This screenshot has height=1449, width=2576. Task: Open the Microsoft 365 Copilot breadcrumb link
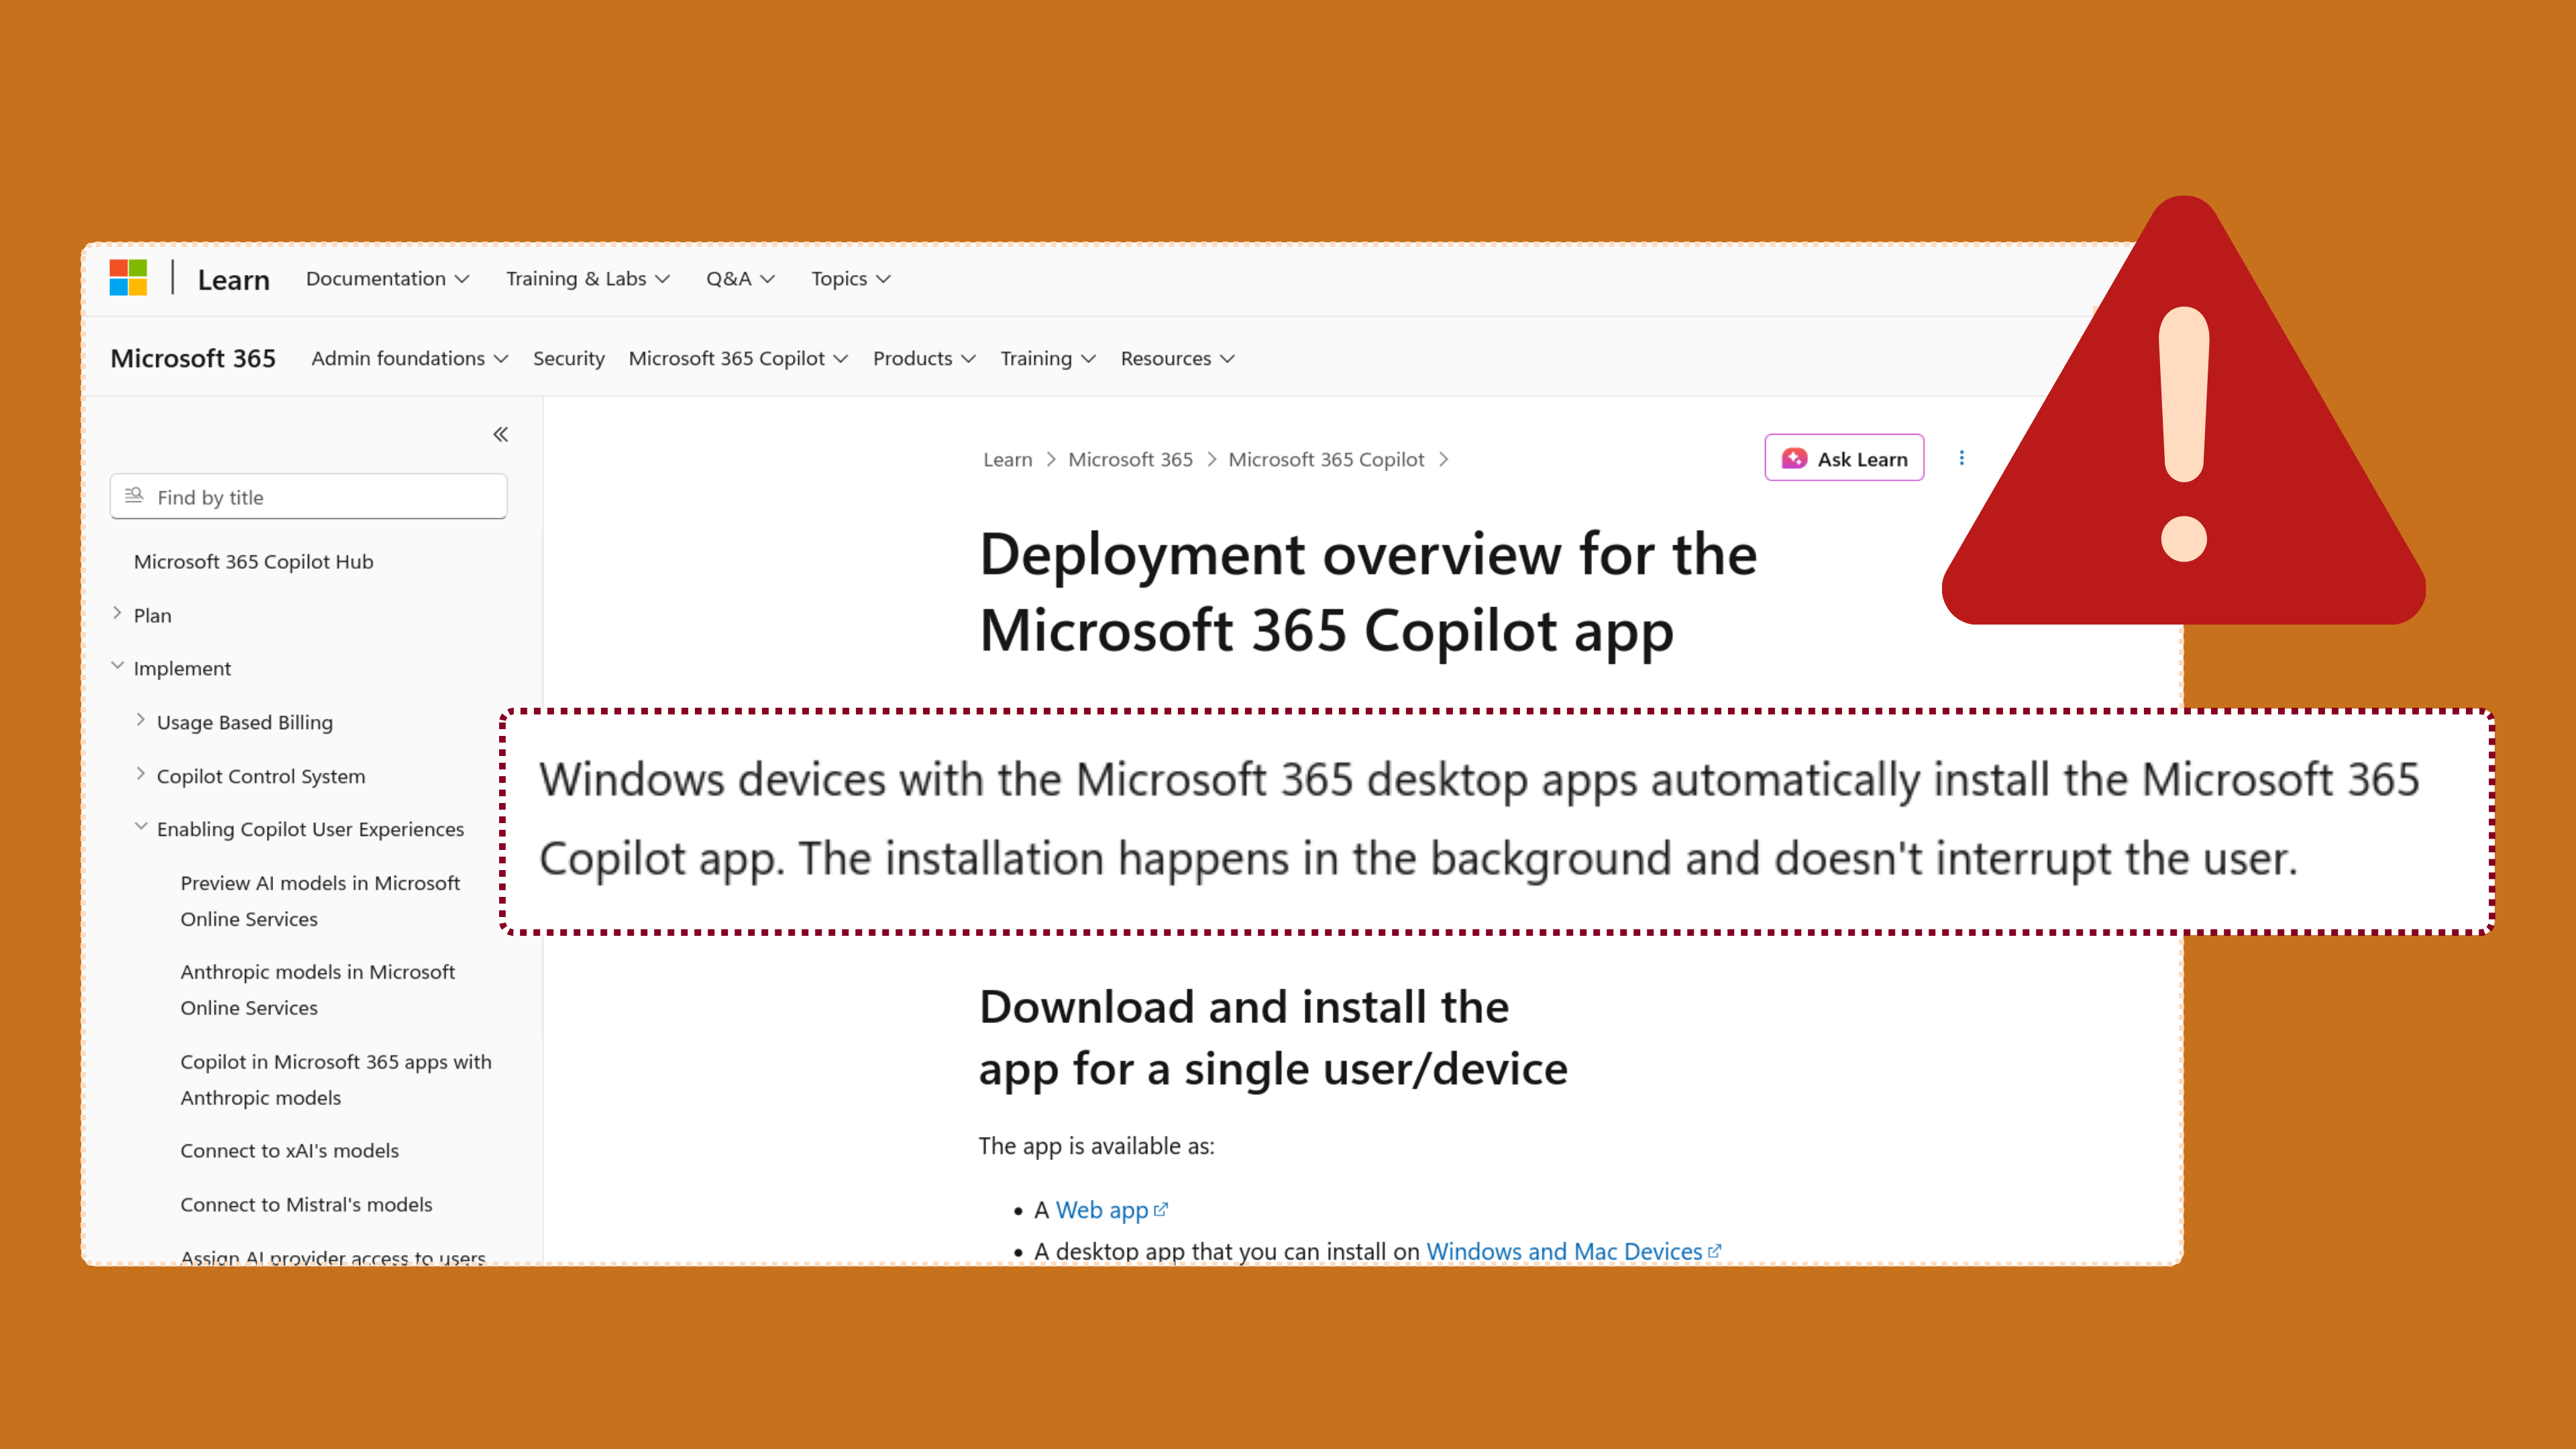1326,460
